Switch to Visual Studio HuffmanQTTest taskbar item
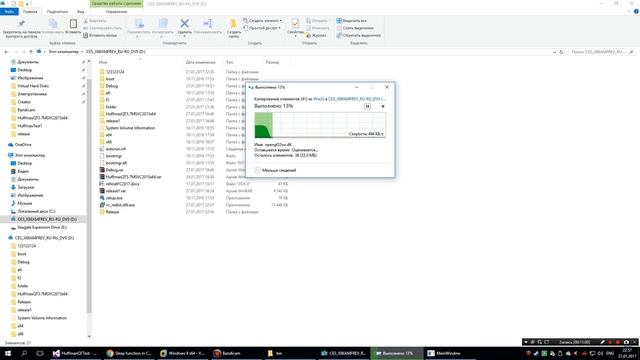Viewport: 640px width, 360px height. (x=75, y=353)
